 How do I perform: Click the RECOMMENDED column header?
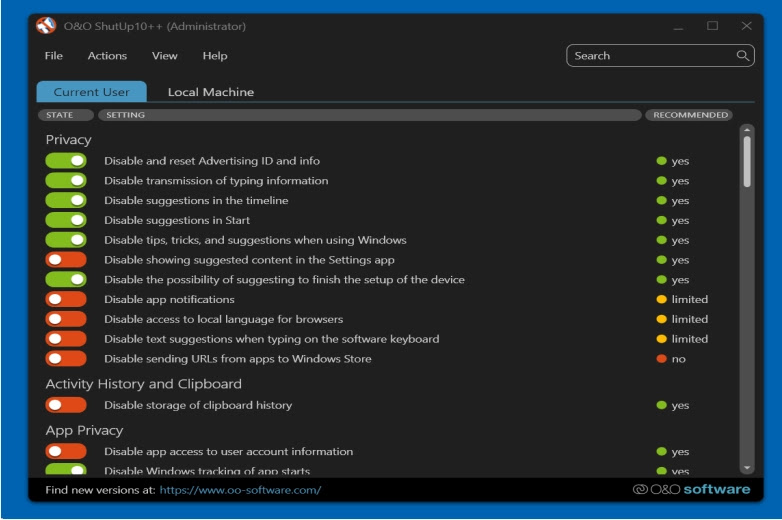(690, 115)
